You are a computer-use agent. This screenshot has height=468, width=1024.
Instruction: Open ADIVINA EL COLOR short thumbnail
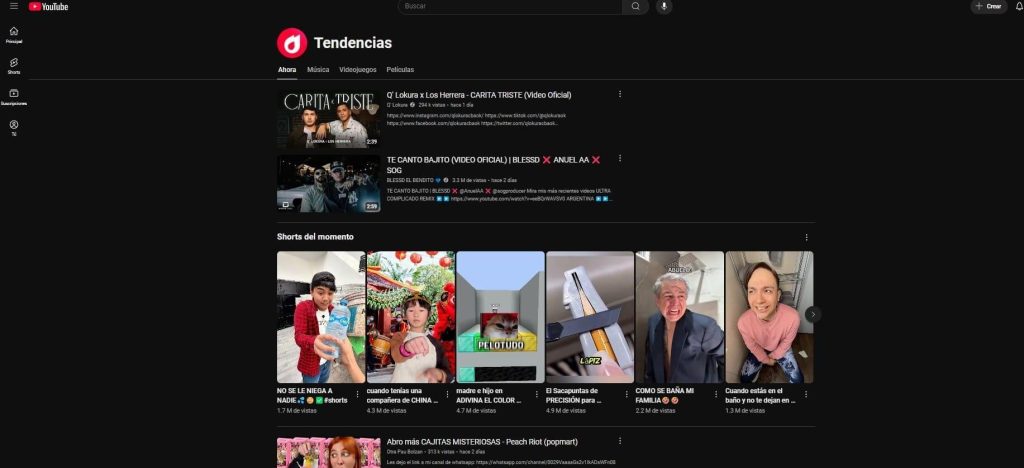pyautogui.click(x=500, y=317)
